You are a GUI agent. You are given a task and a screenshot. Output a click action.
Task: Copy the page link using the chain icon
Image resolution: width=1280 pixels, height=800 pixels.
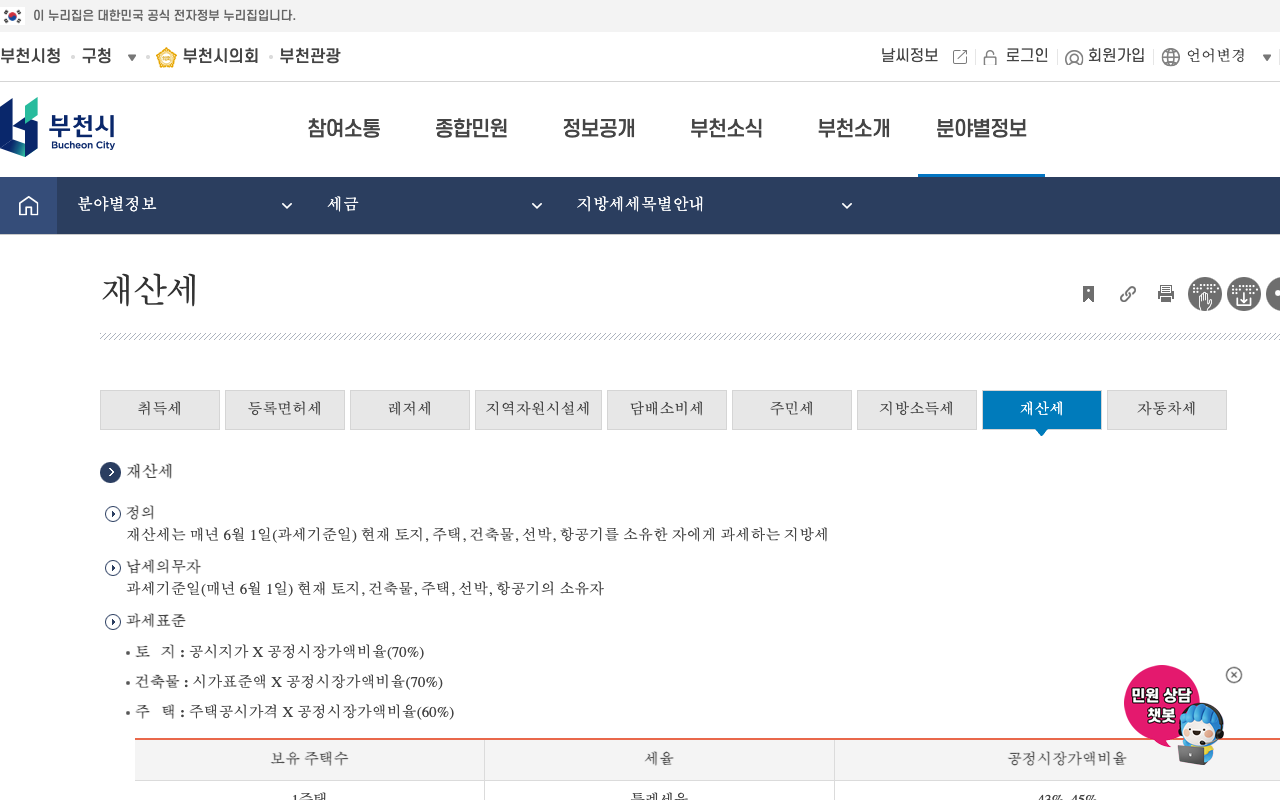[1128, 294]
